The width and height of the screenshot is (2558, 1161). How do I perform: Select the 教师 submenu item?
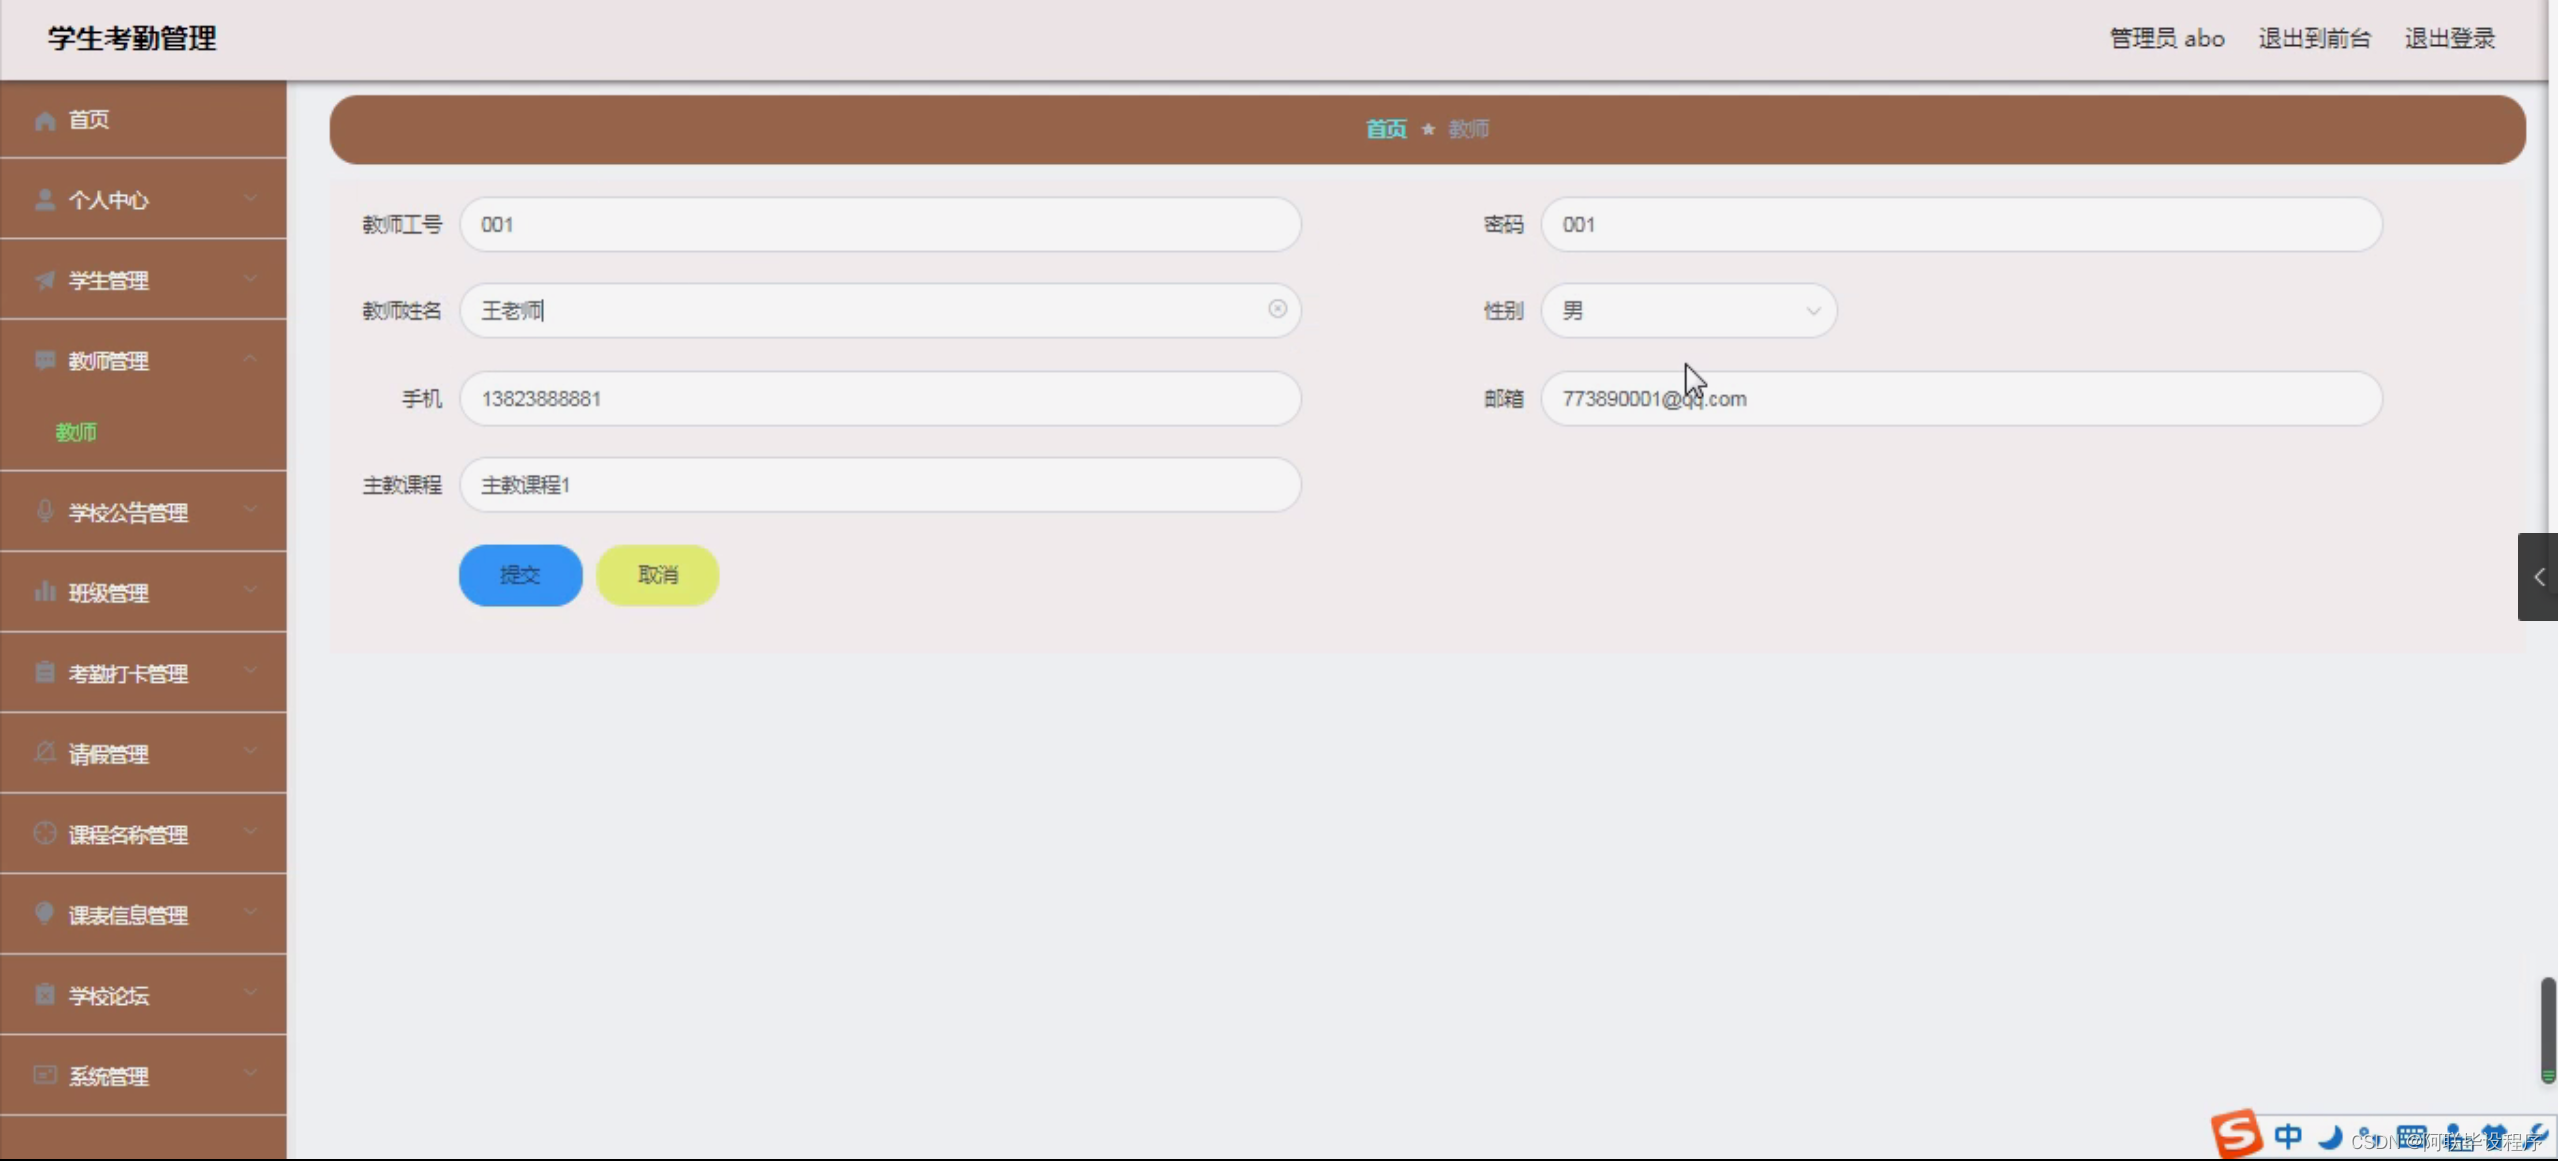77,432
